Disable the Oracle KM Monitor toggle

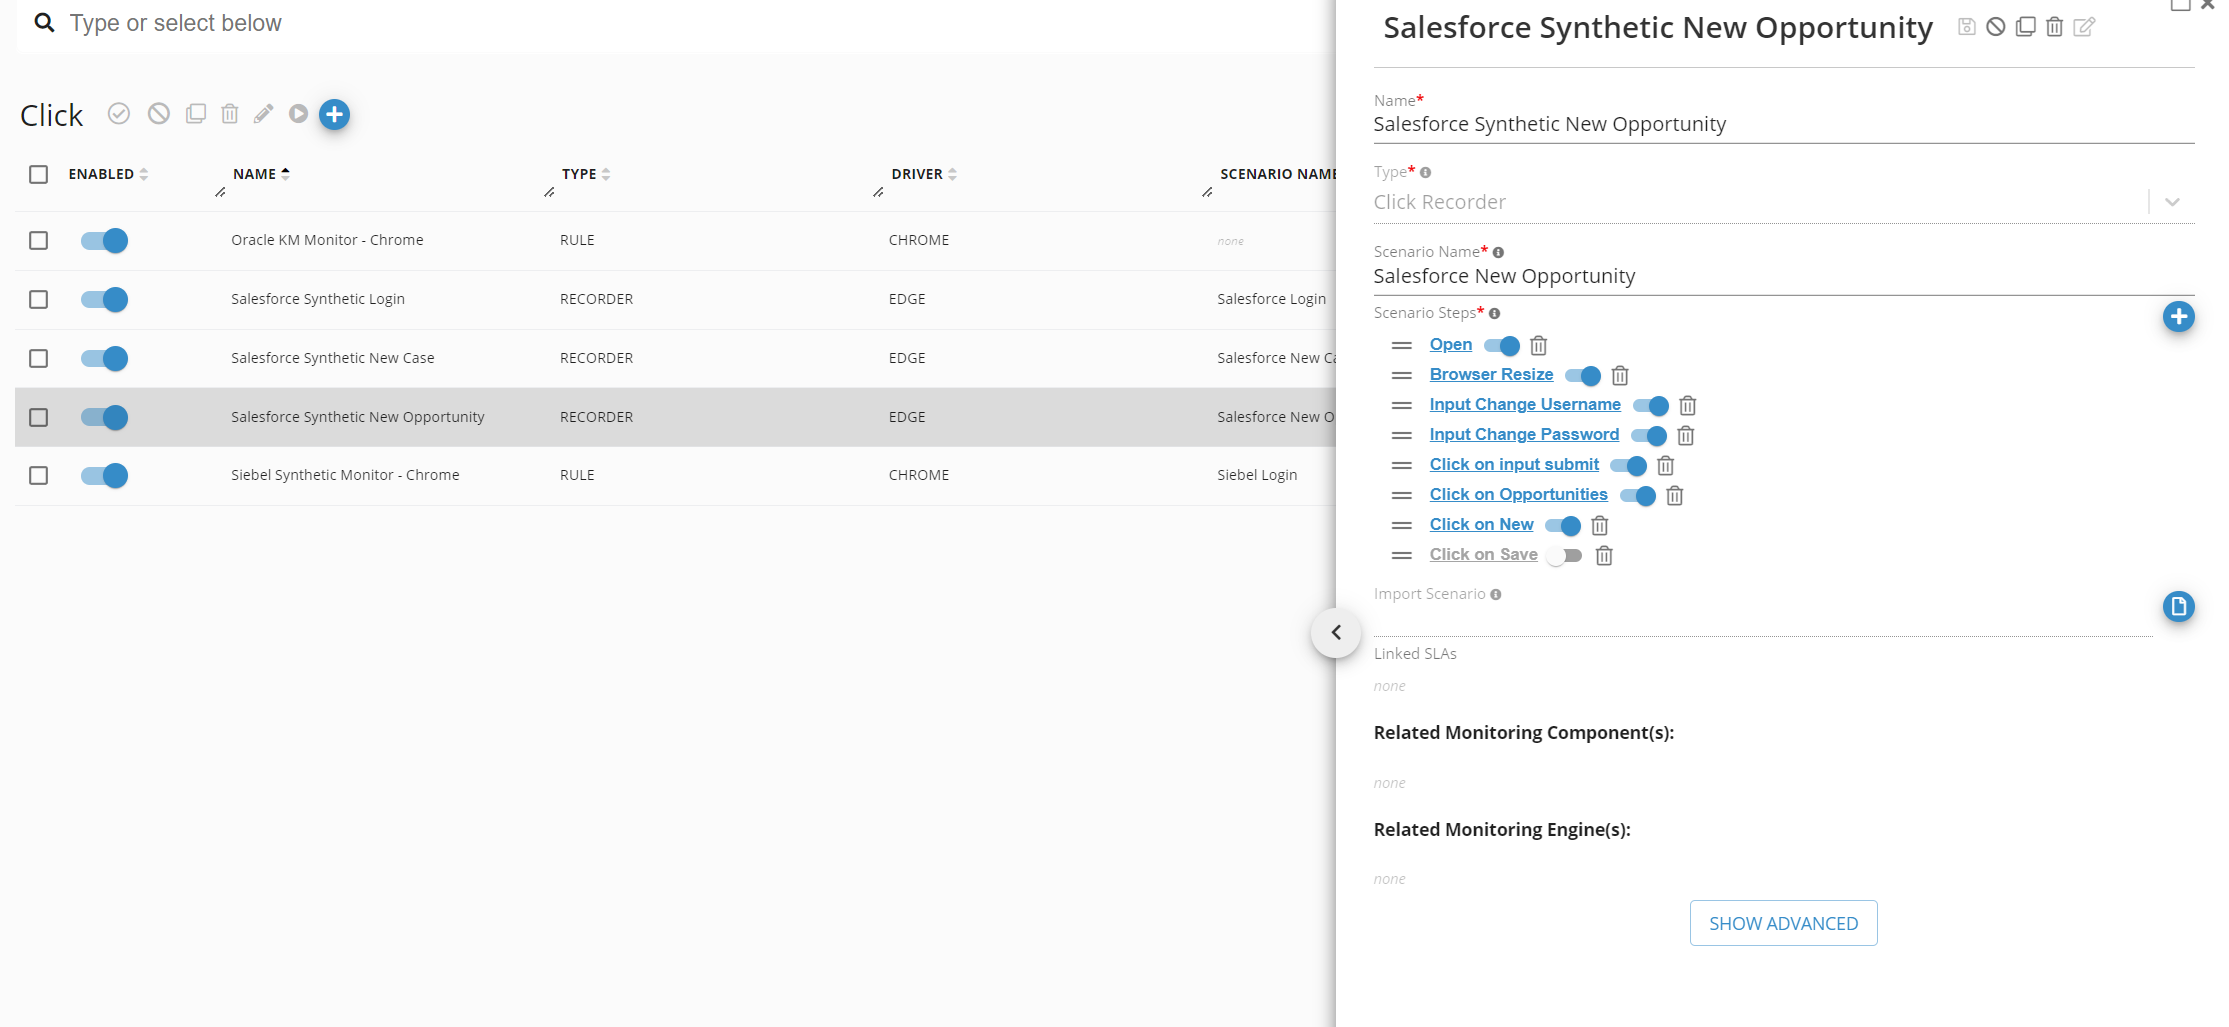point(105,241)
